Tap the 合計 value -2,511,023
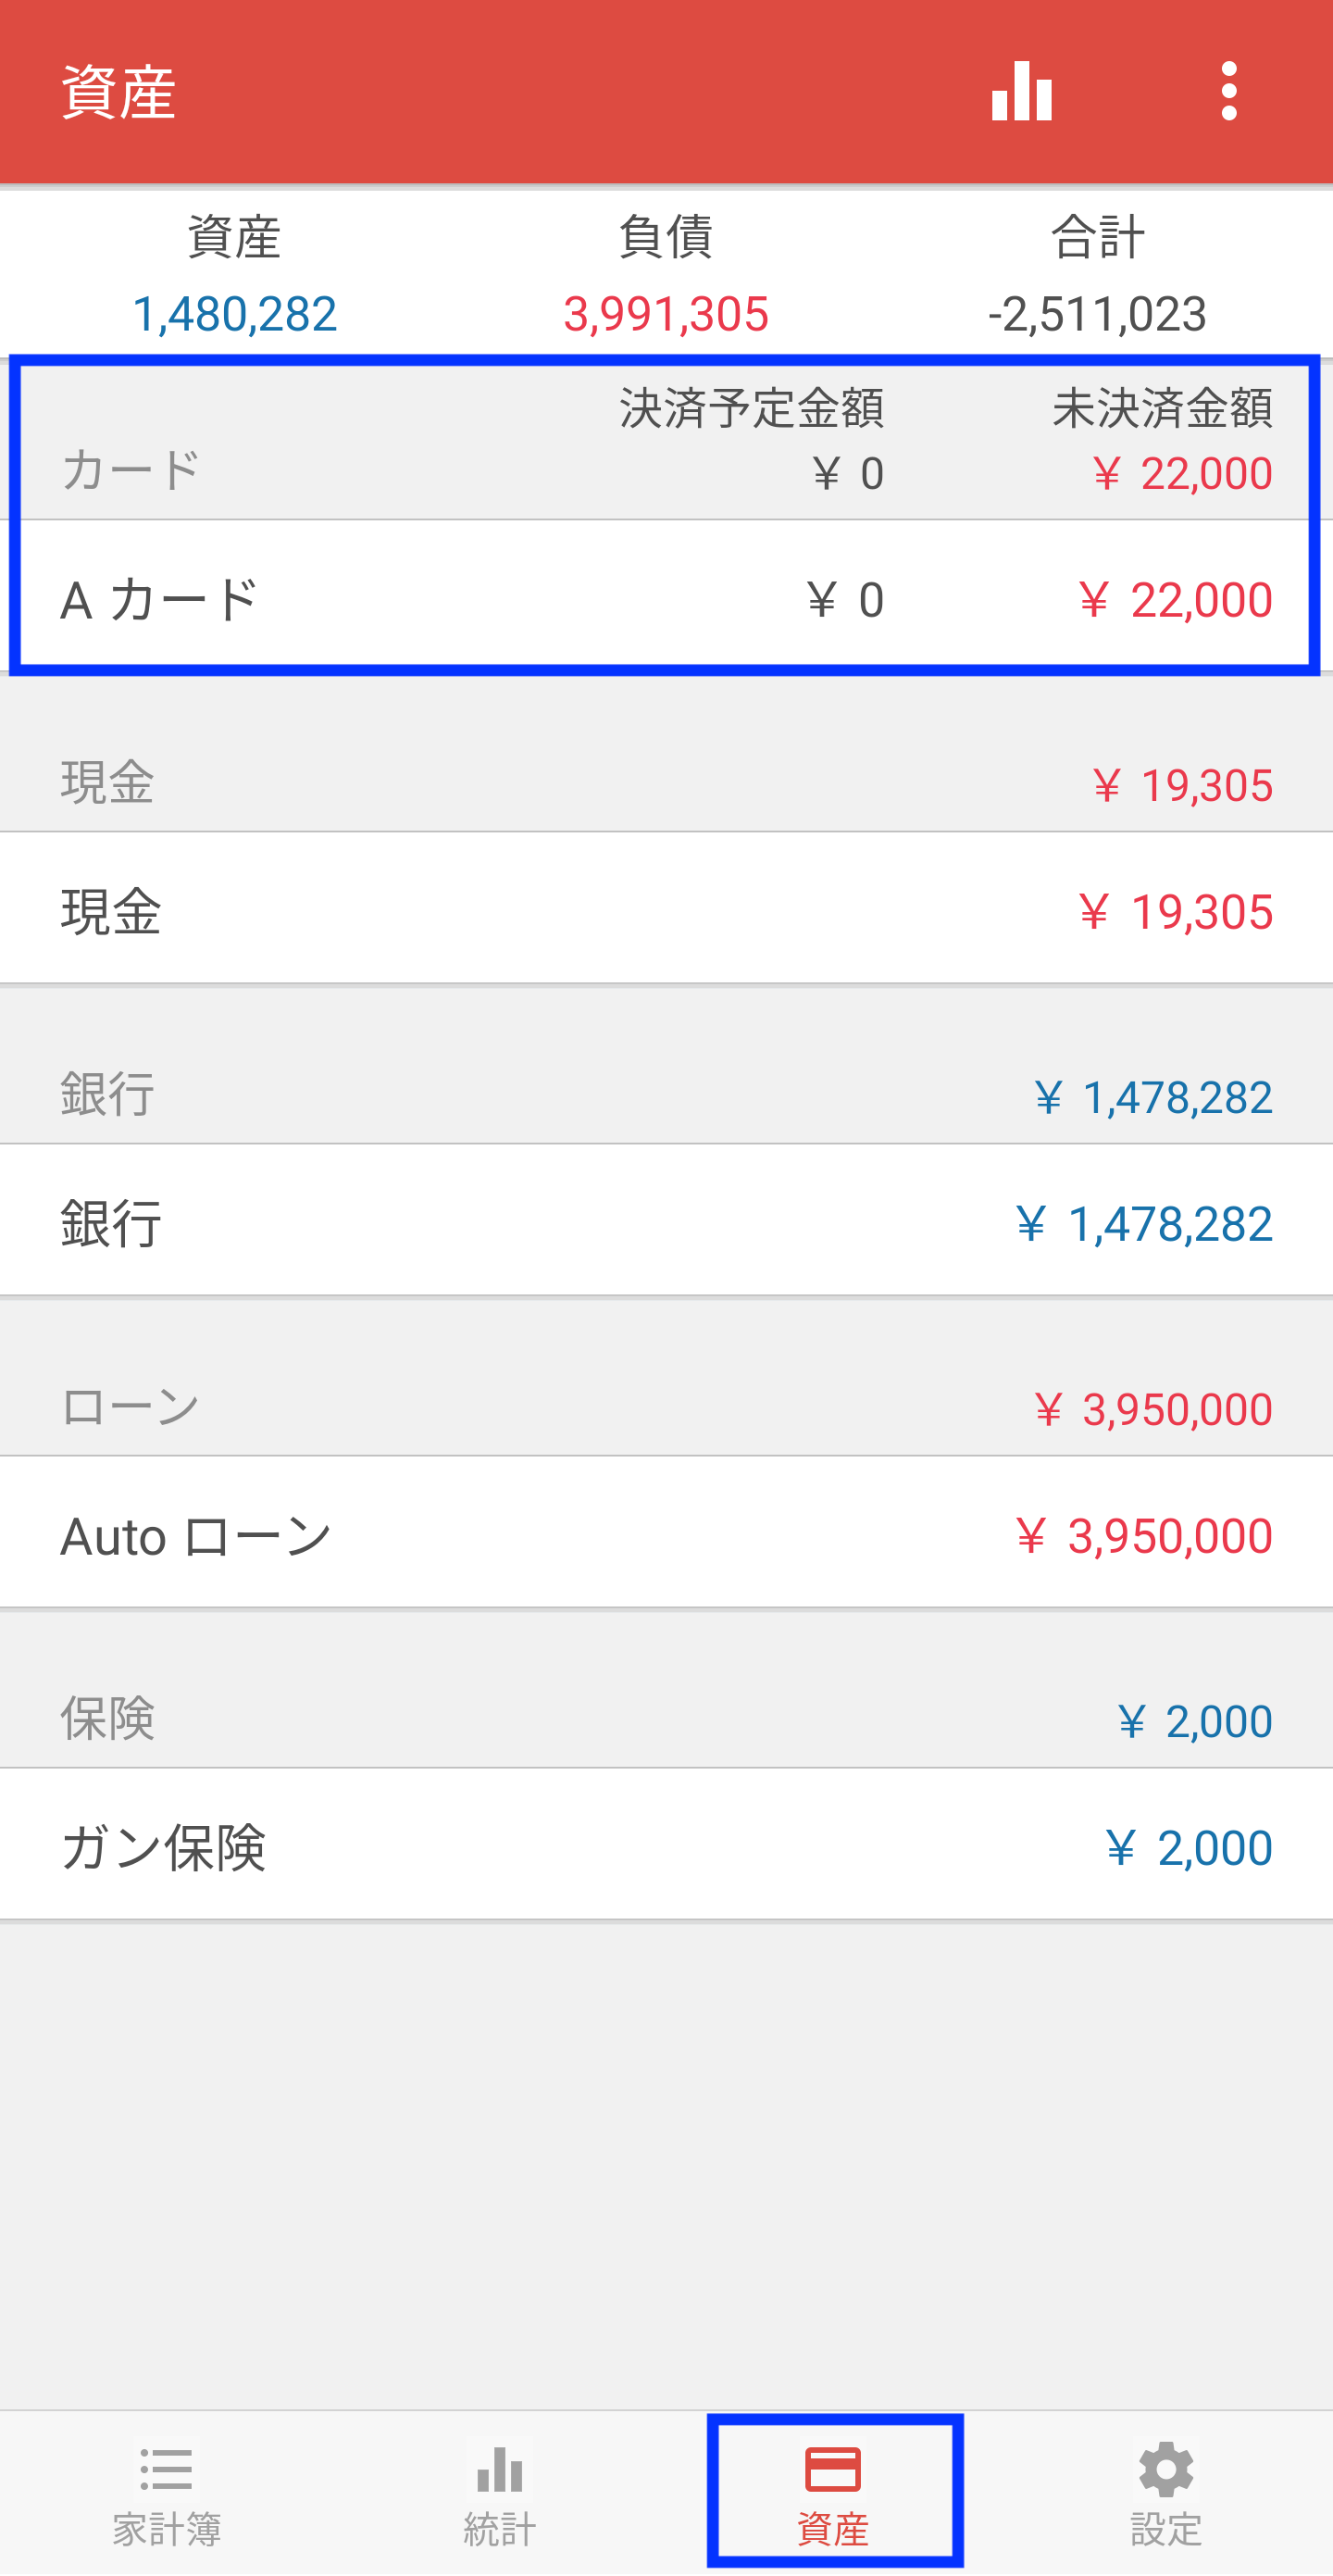1333x2576 pixels. click(1097, 314)
